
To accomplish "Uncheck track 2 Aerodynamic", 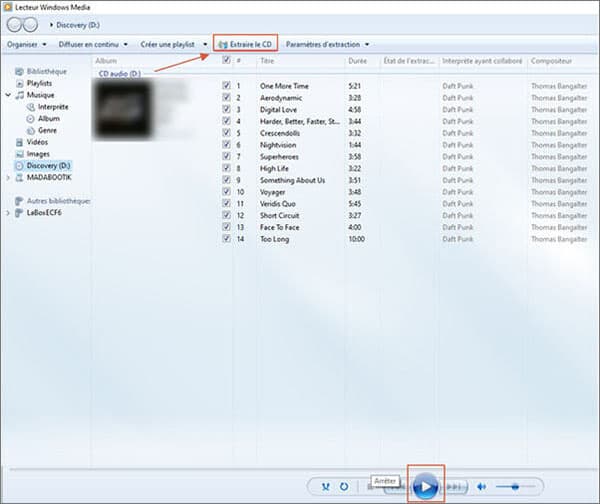I will (227, 97).
